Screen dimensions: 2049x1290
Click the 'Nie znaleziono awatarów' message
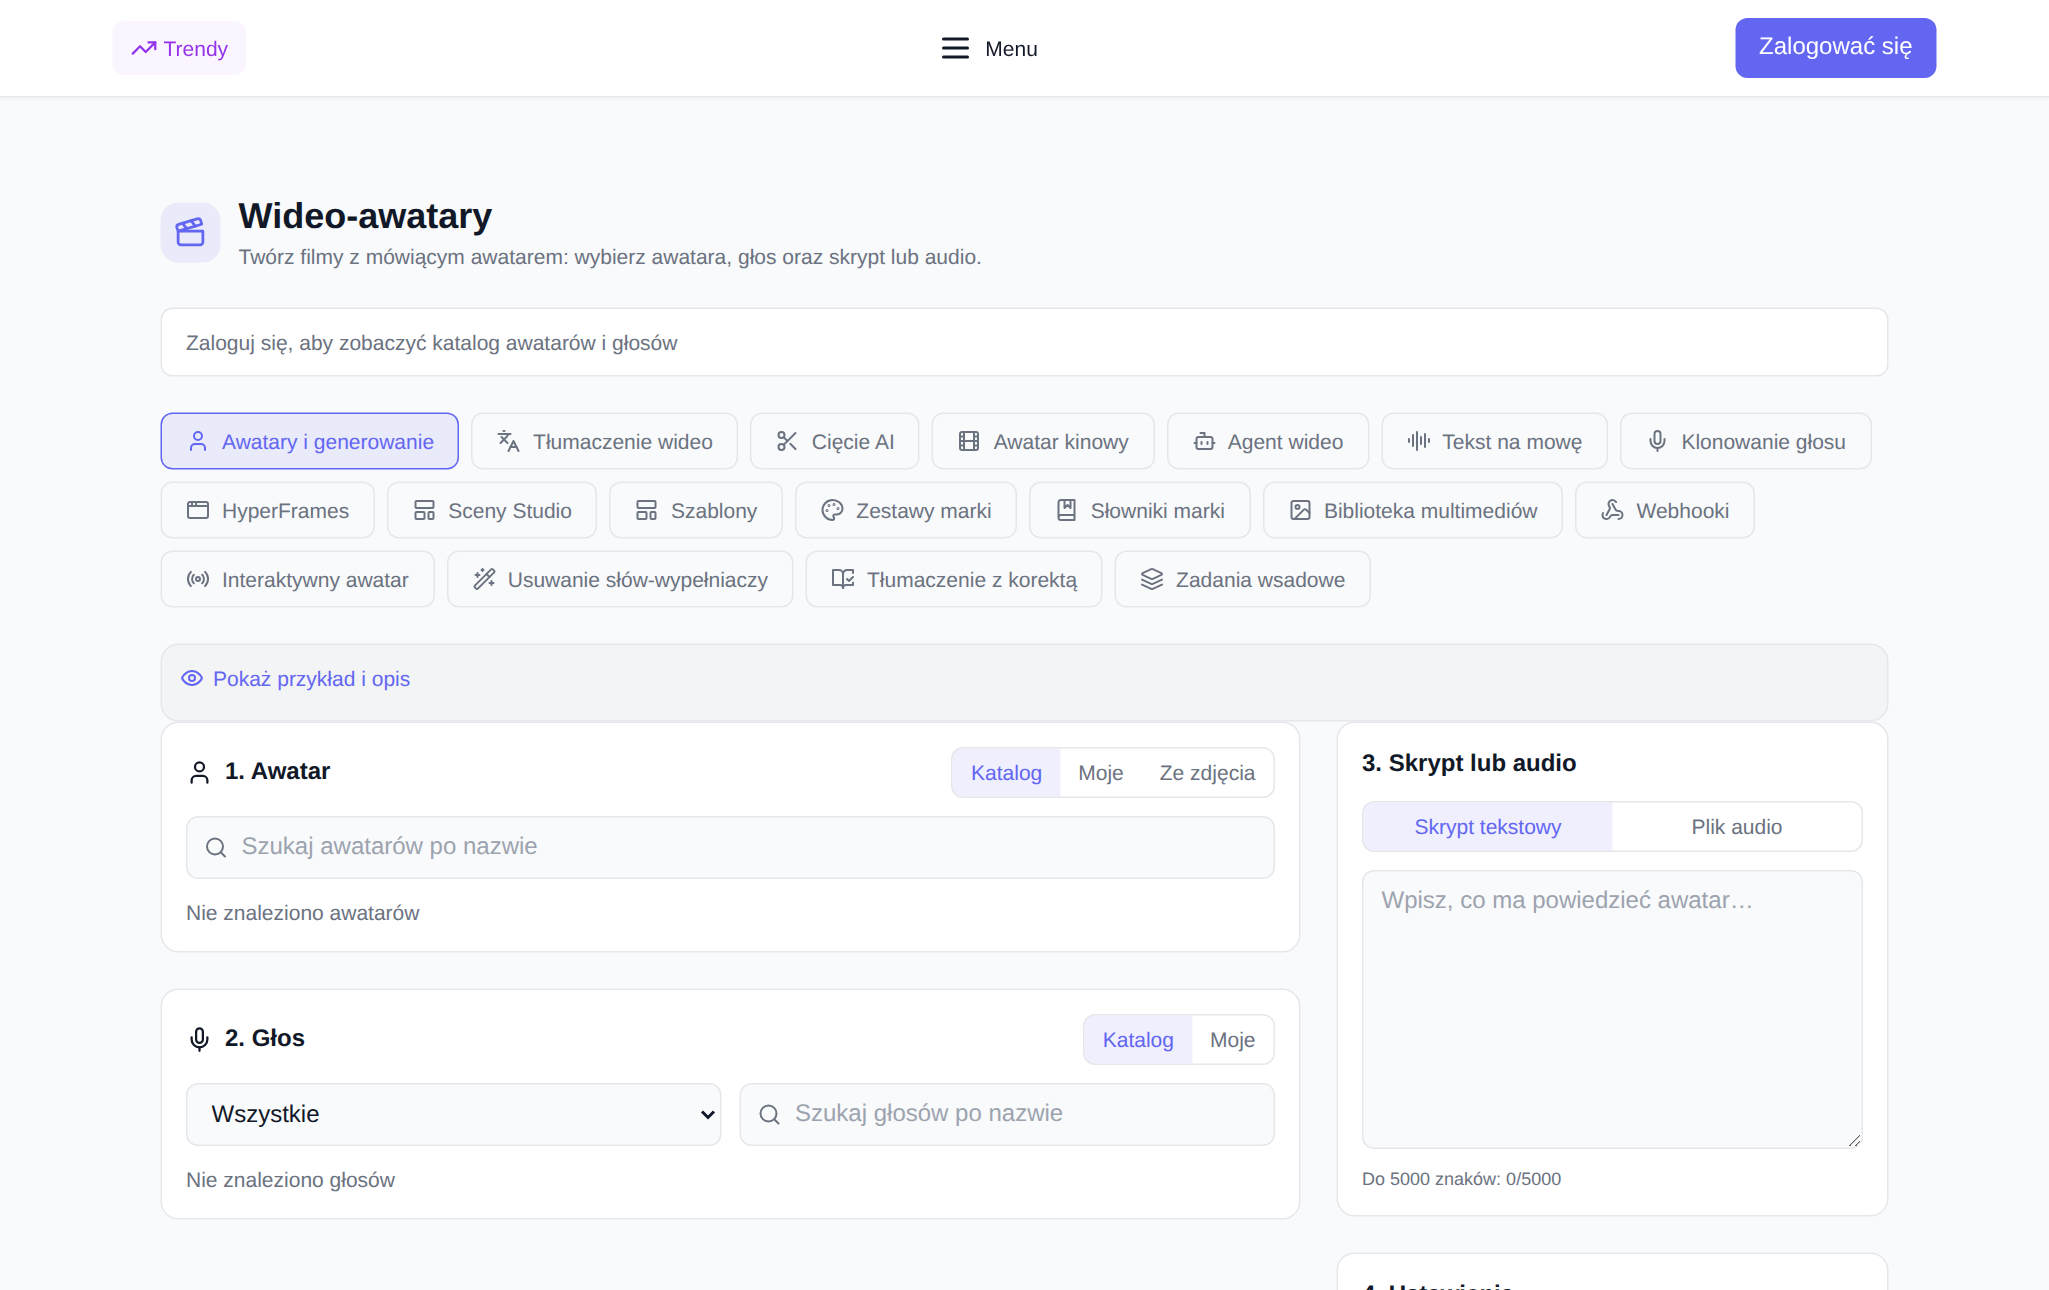[303, 912]
